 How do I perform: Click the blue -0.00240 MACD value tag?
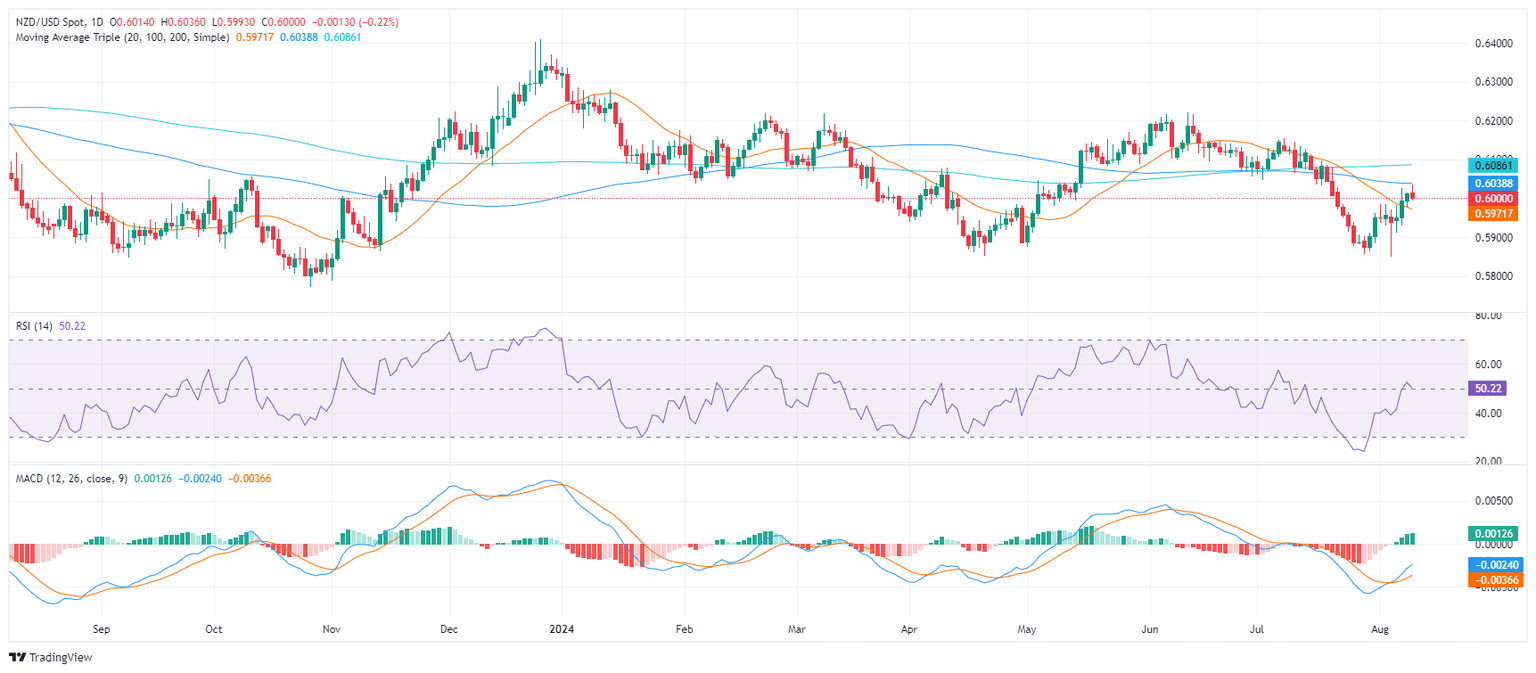(1496, 564)
